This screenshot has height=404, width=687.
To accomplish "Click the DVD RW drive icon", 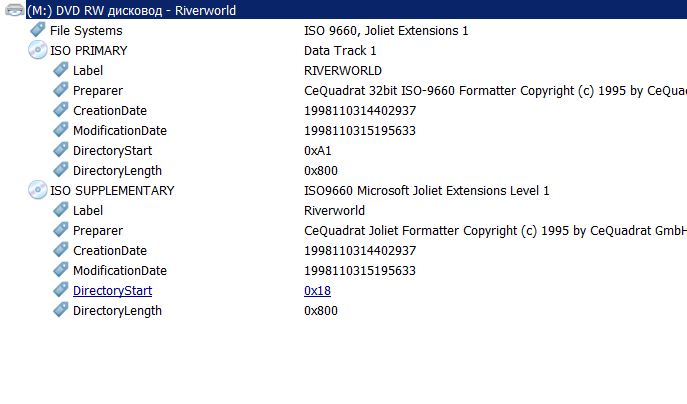I will tap(13, 10).
